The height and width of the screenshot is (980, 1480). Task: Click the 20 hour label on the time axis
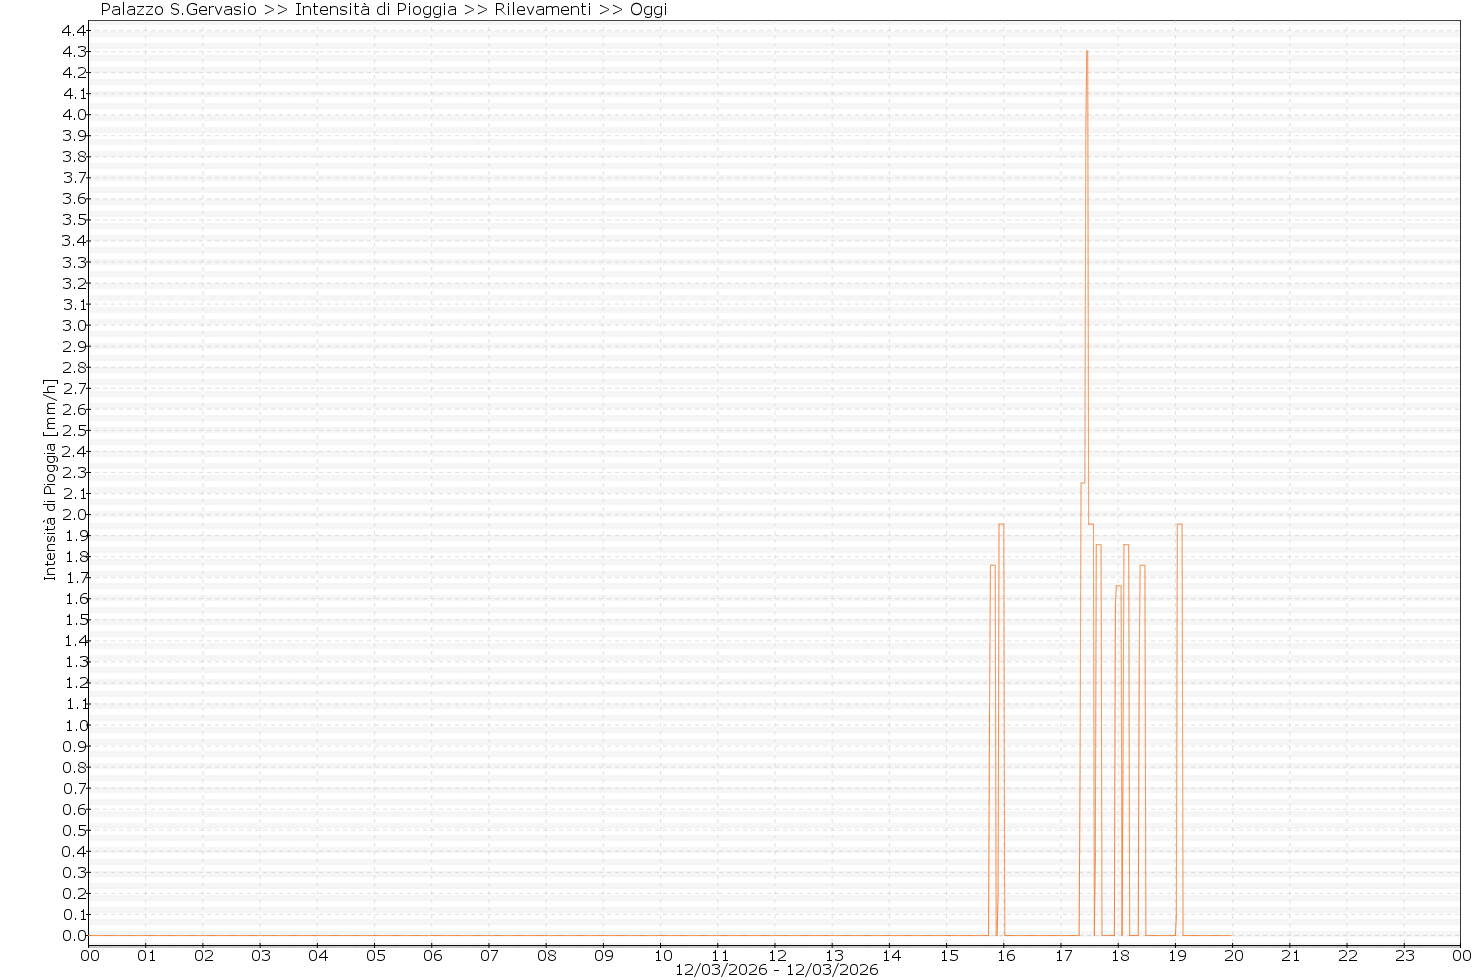coord(1233,955)
